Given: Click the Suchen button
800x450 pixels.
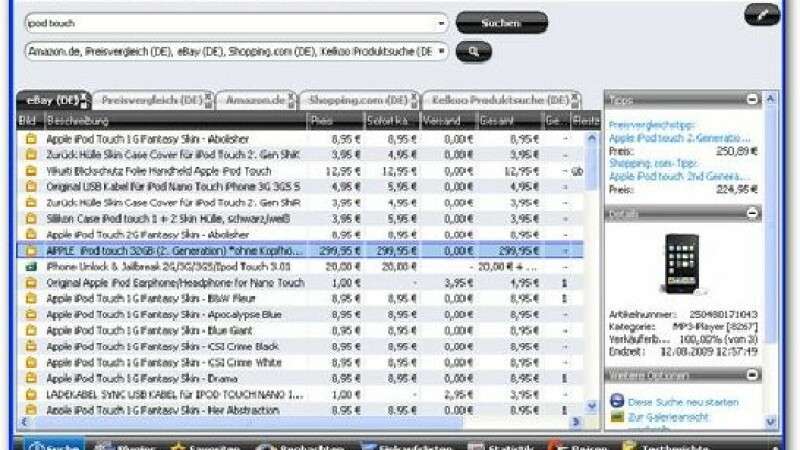Looking at the screenshot, I should point(502,23).
